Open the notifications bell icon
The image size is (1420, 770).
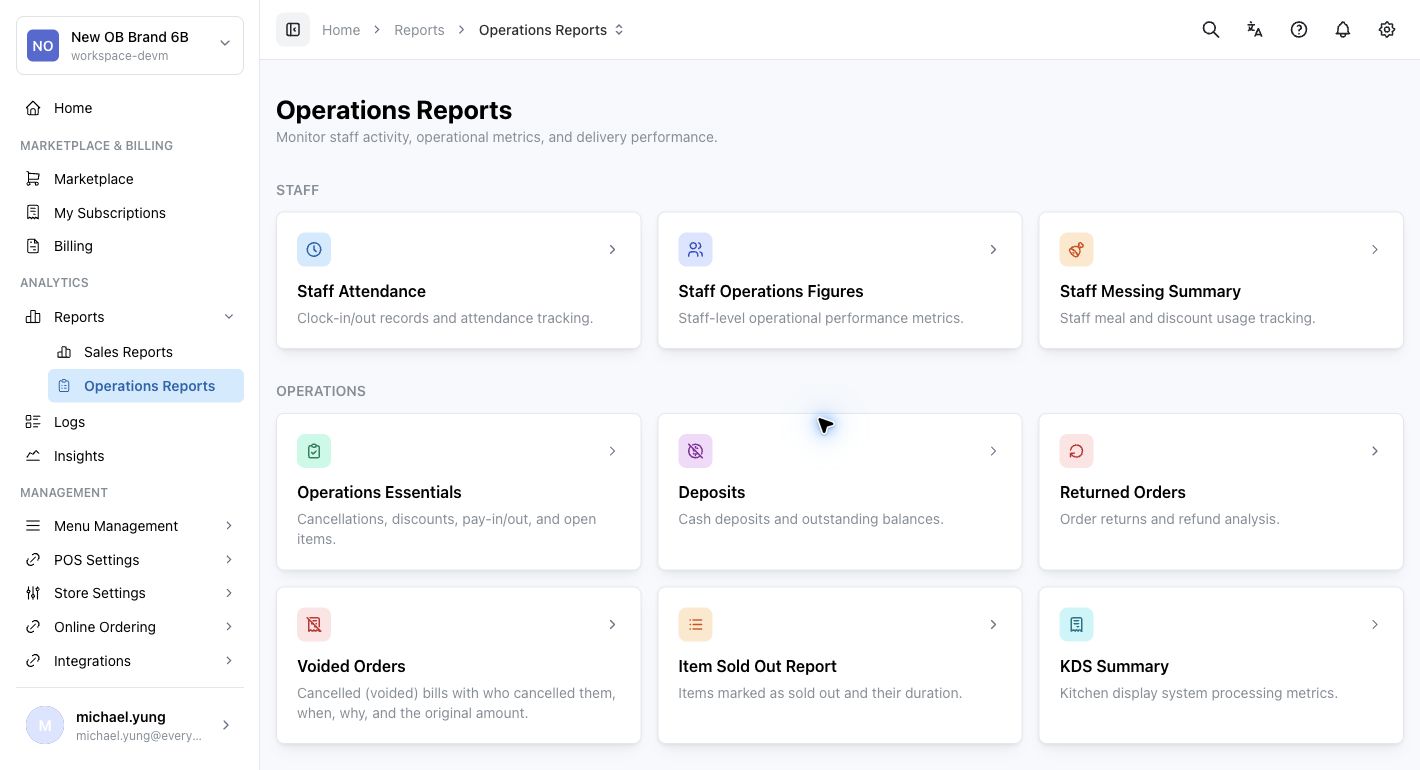point(1343,30)
